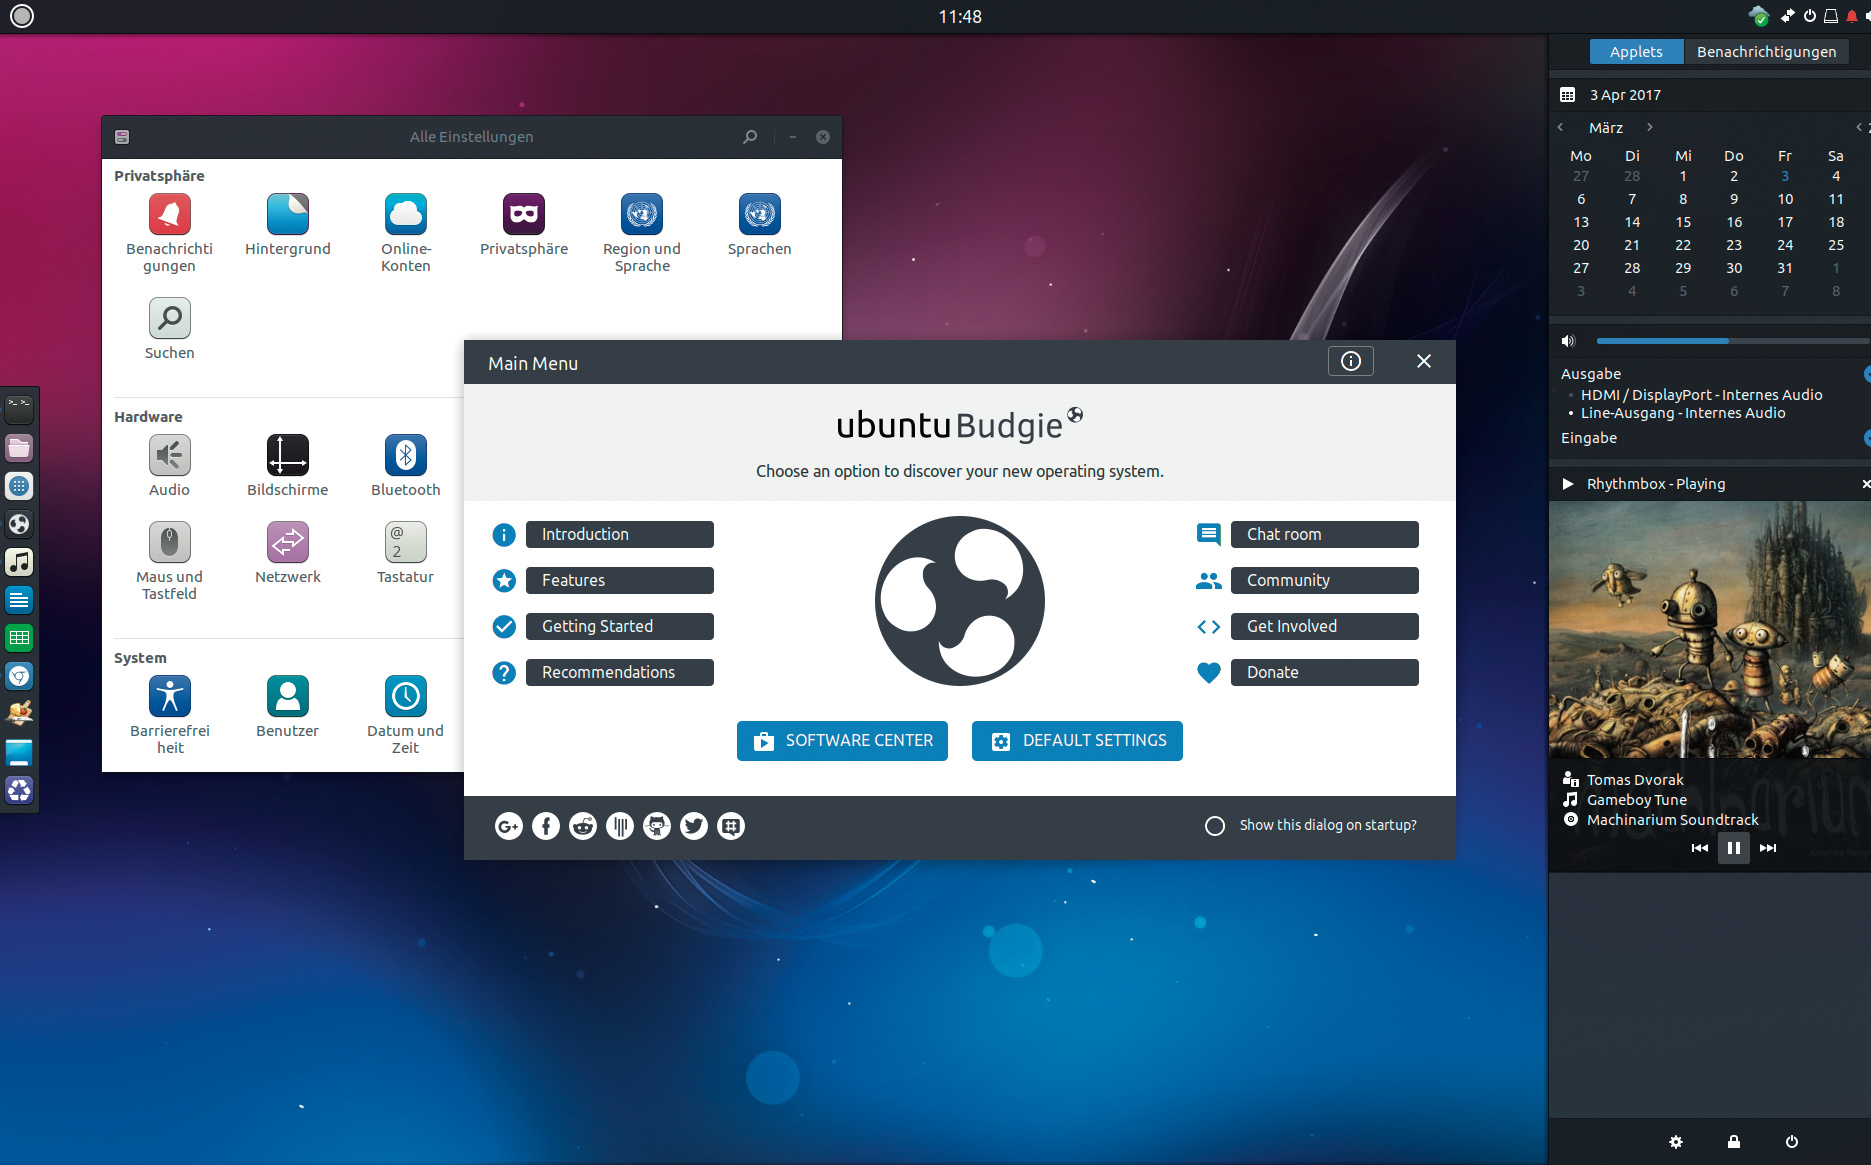
Task: Click the DEFAULT SETTINGS button
Action: [1077, 741]
